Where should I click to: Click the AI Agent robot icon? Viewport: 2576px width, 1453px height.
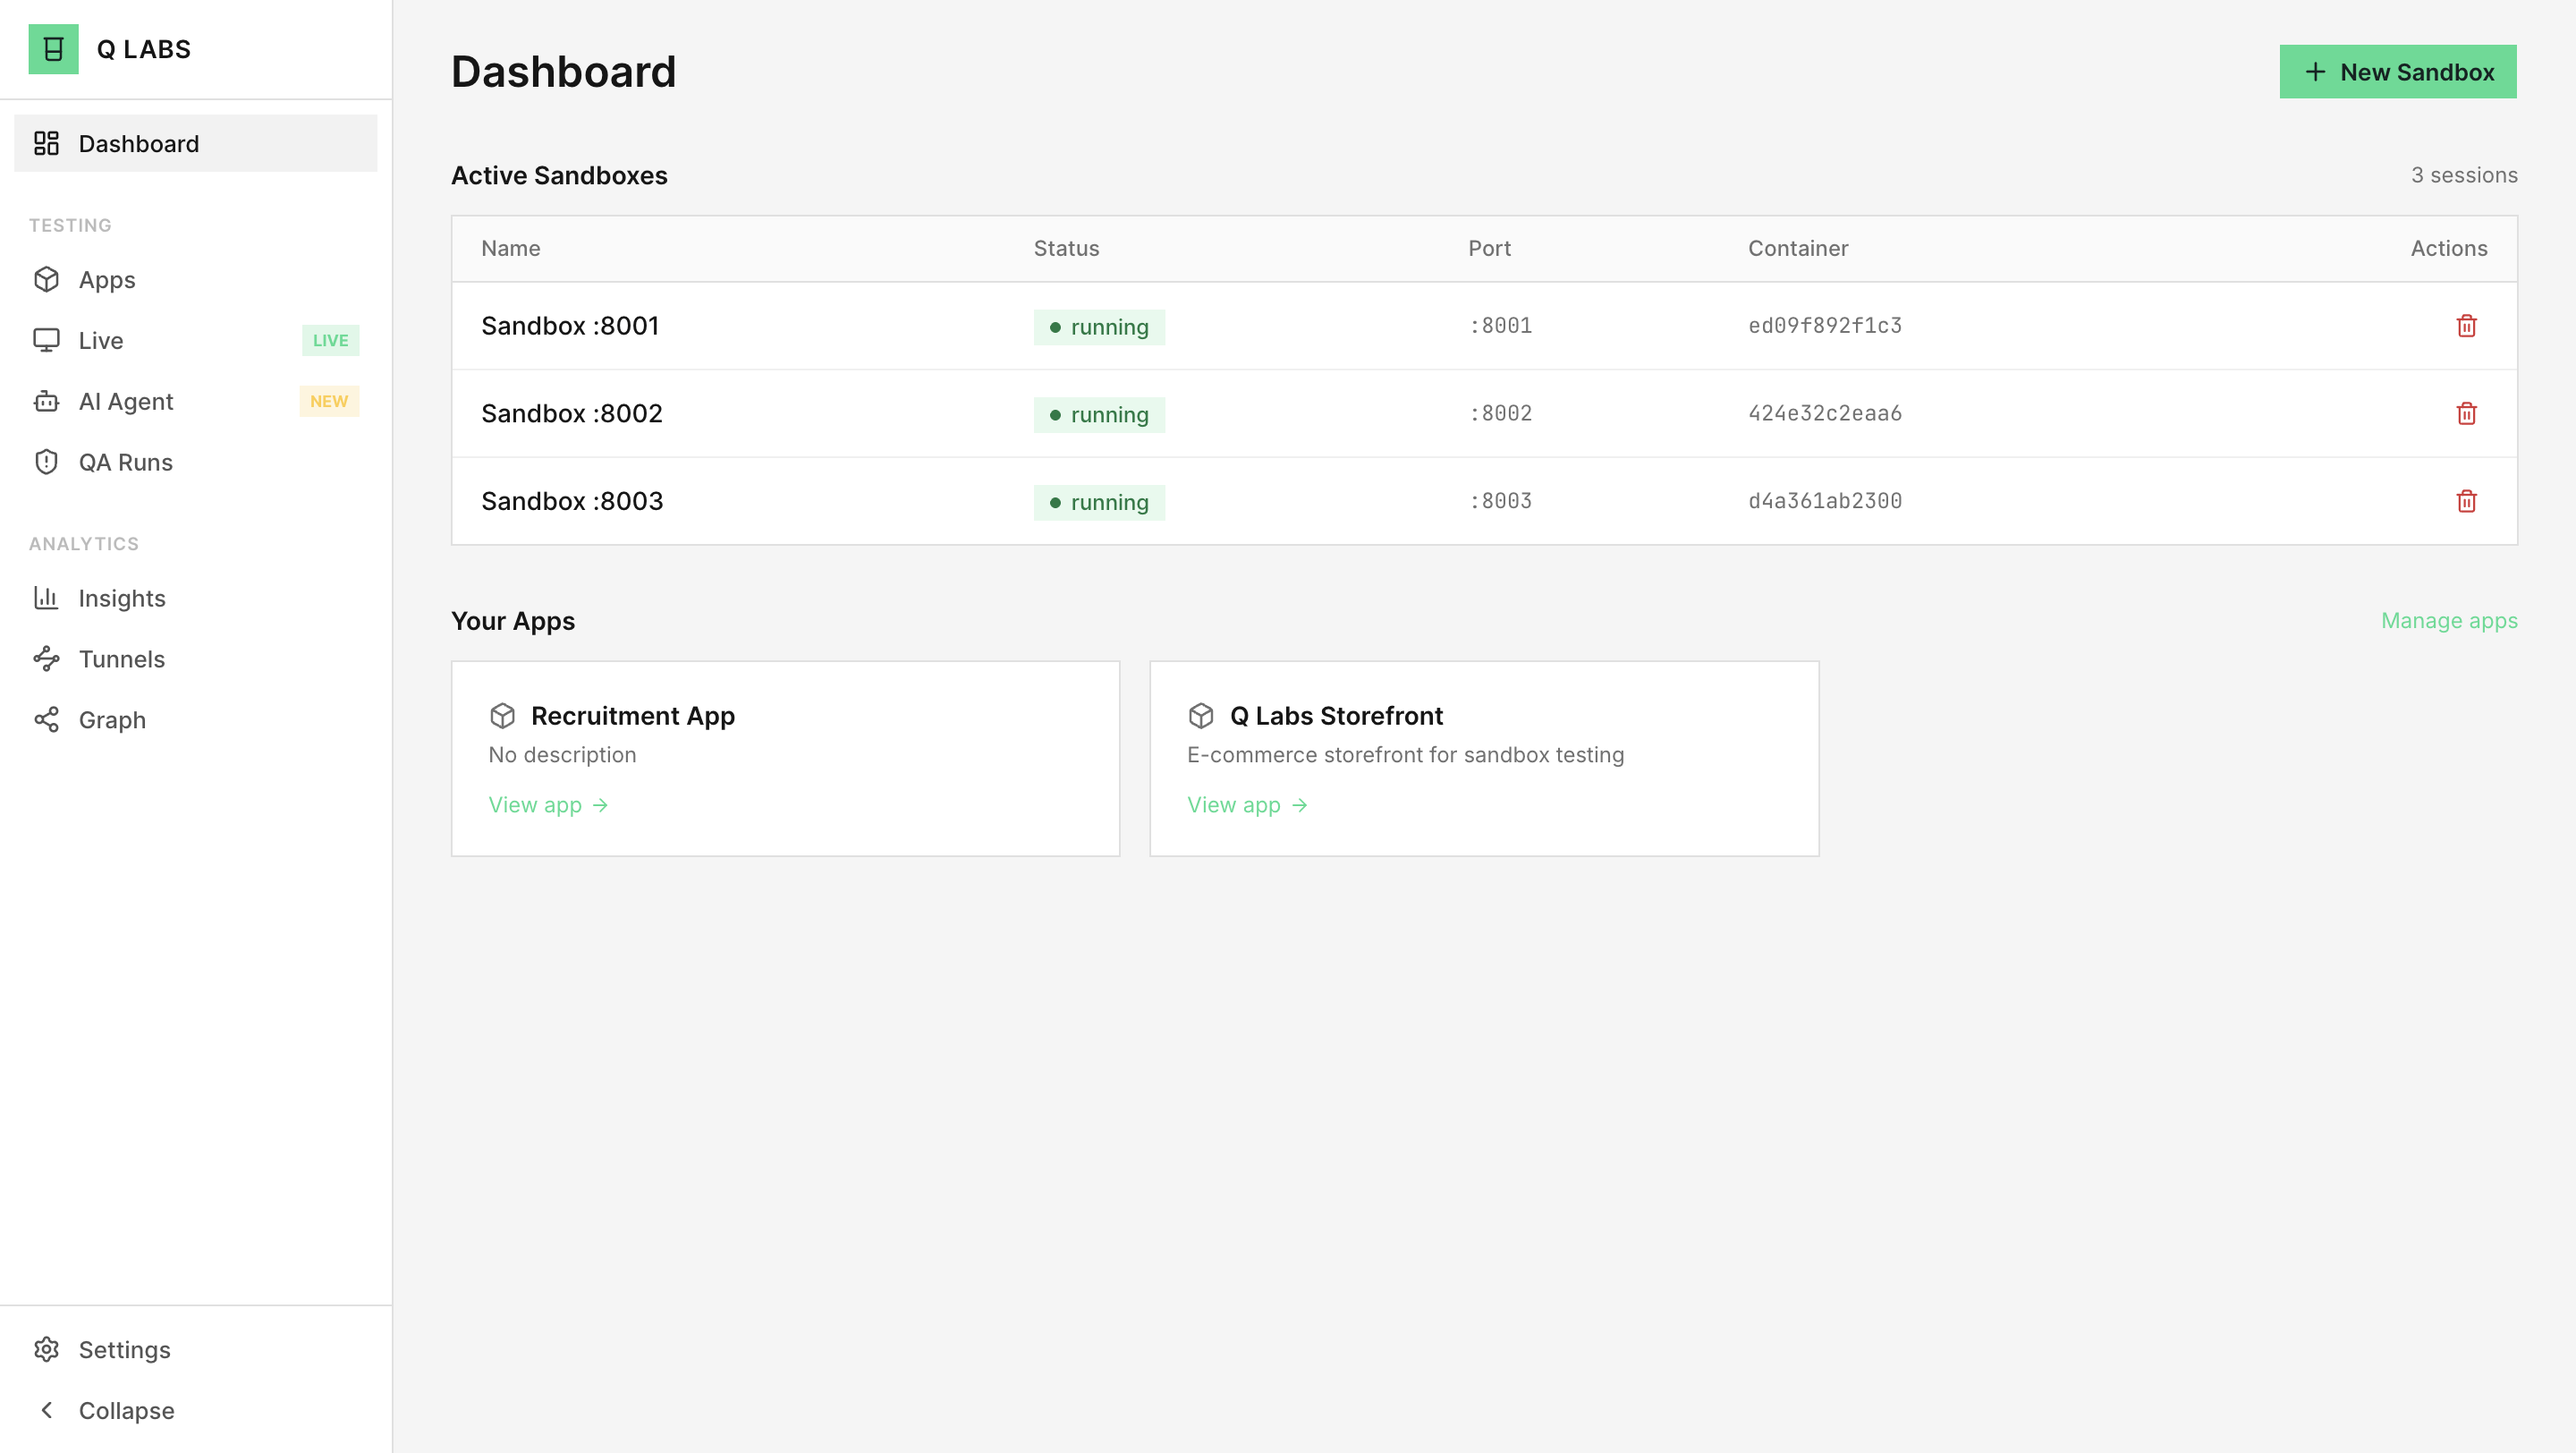pos(46,401)
